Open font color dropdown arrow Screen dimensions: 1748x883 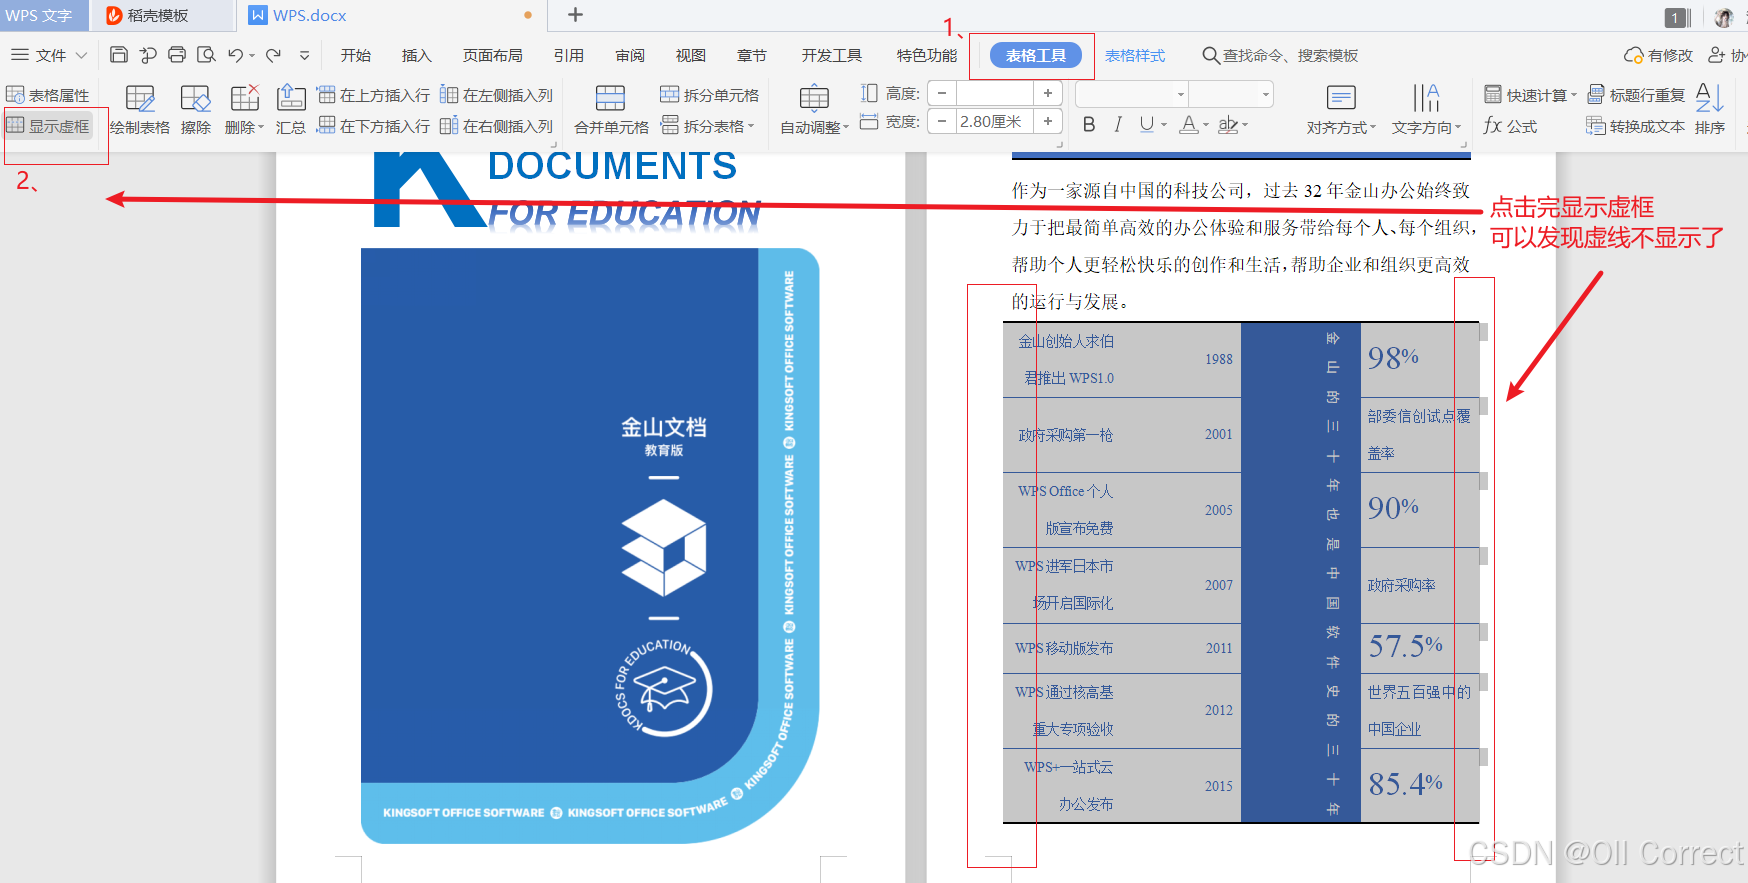1206,125
